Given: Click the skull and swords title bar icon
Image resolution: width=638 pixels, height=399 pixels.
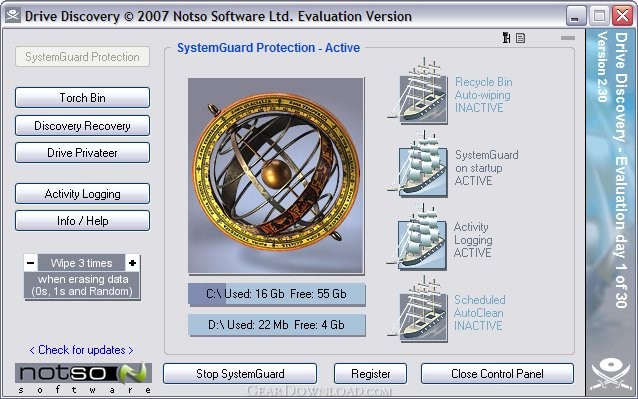Looking at the screenshot, I should pos(13,15).
